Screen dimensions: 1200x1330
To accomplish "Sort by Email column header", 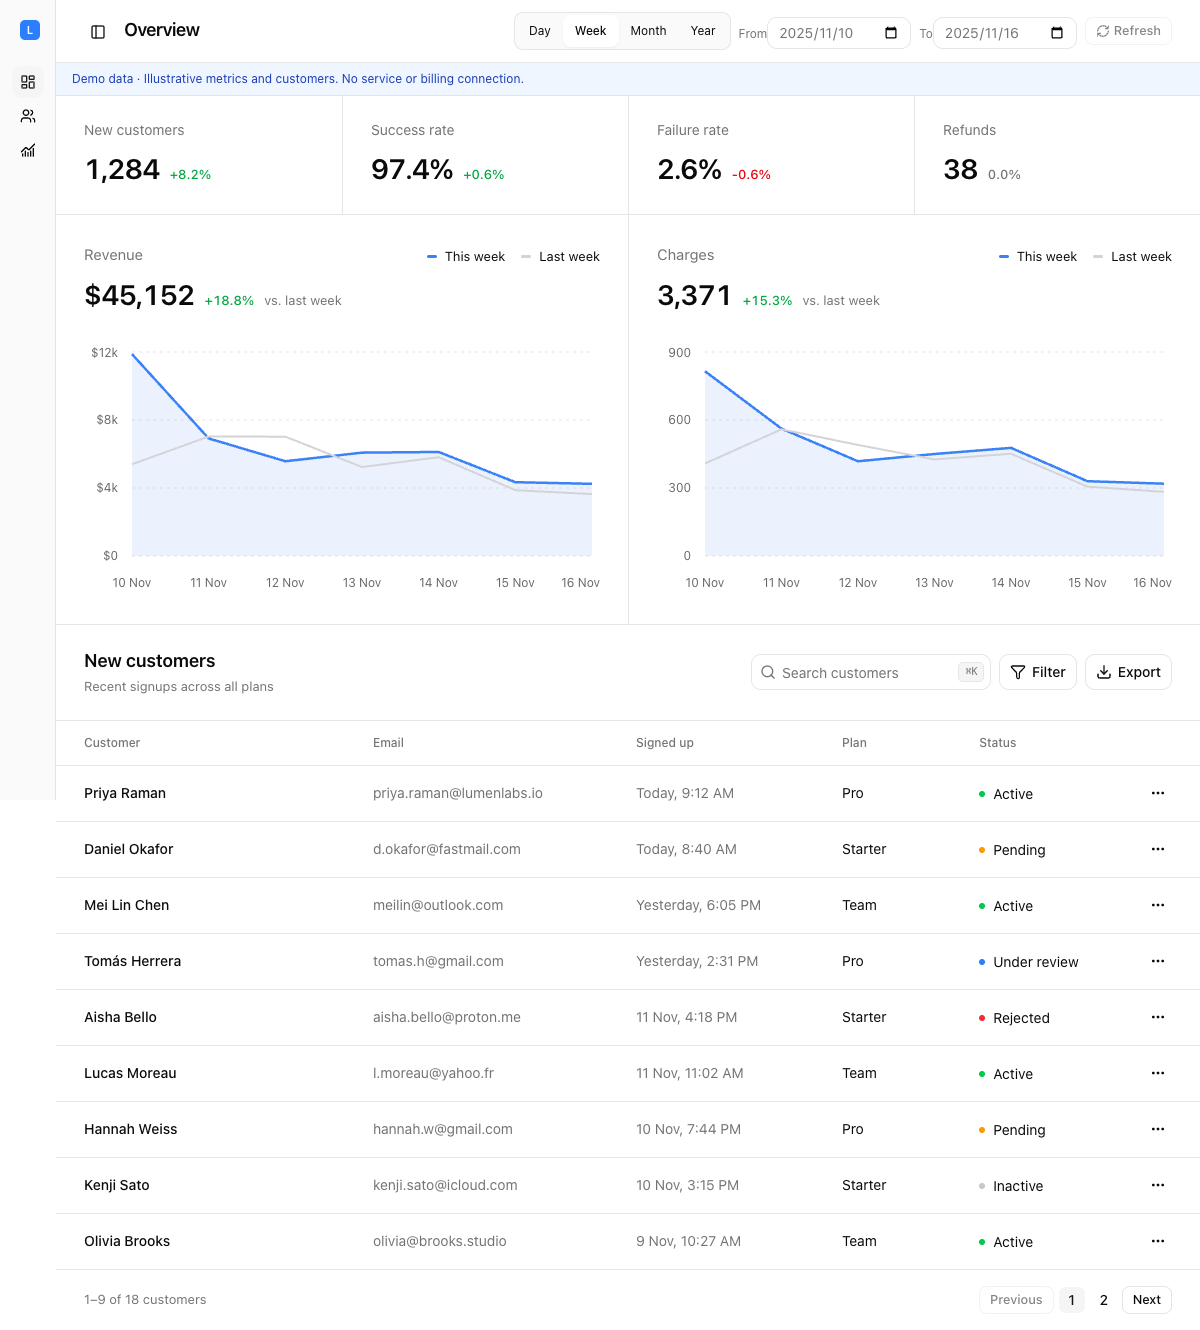I will 388,743.
